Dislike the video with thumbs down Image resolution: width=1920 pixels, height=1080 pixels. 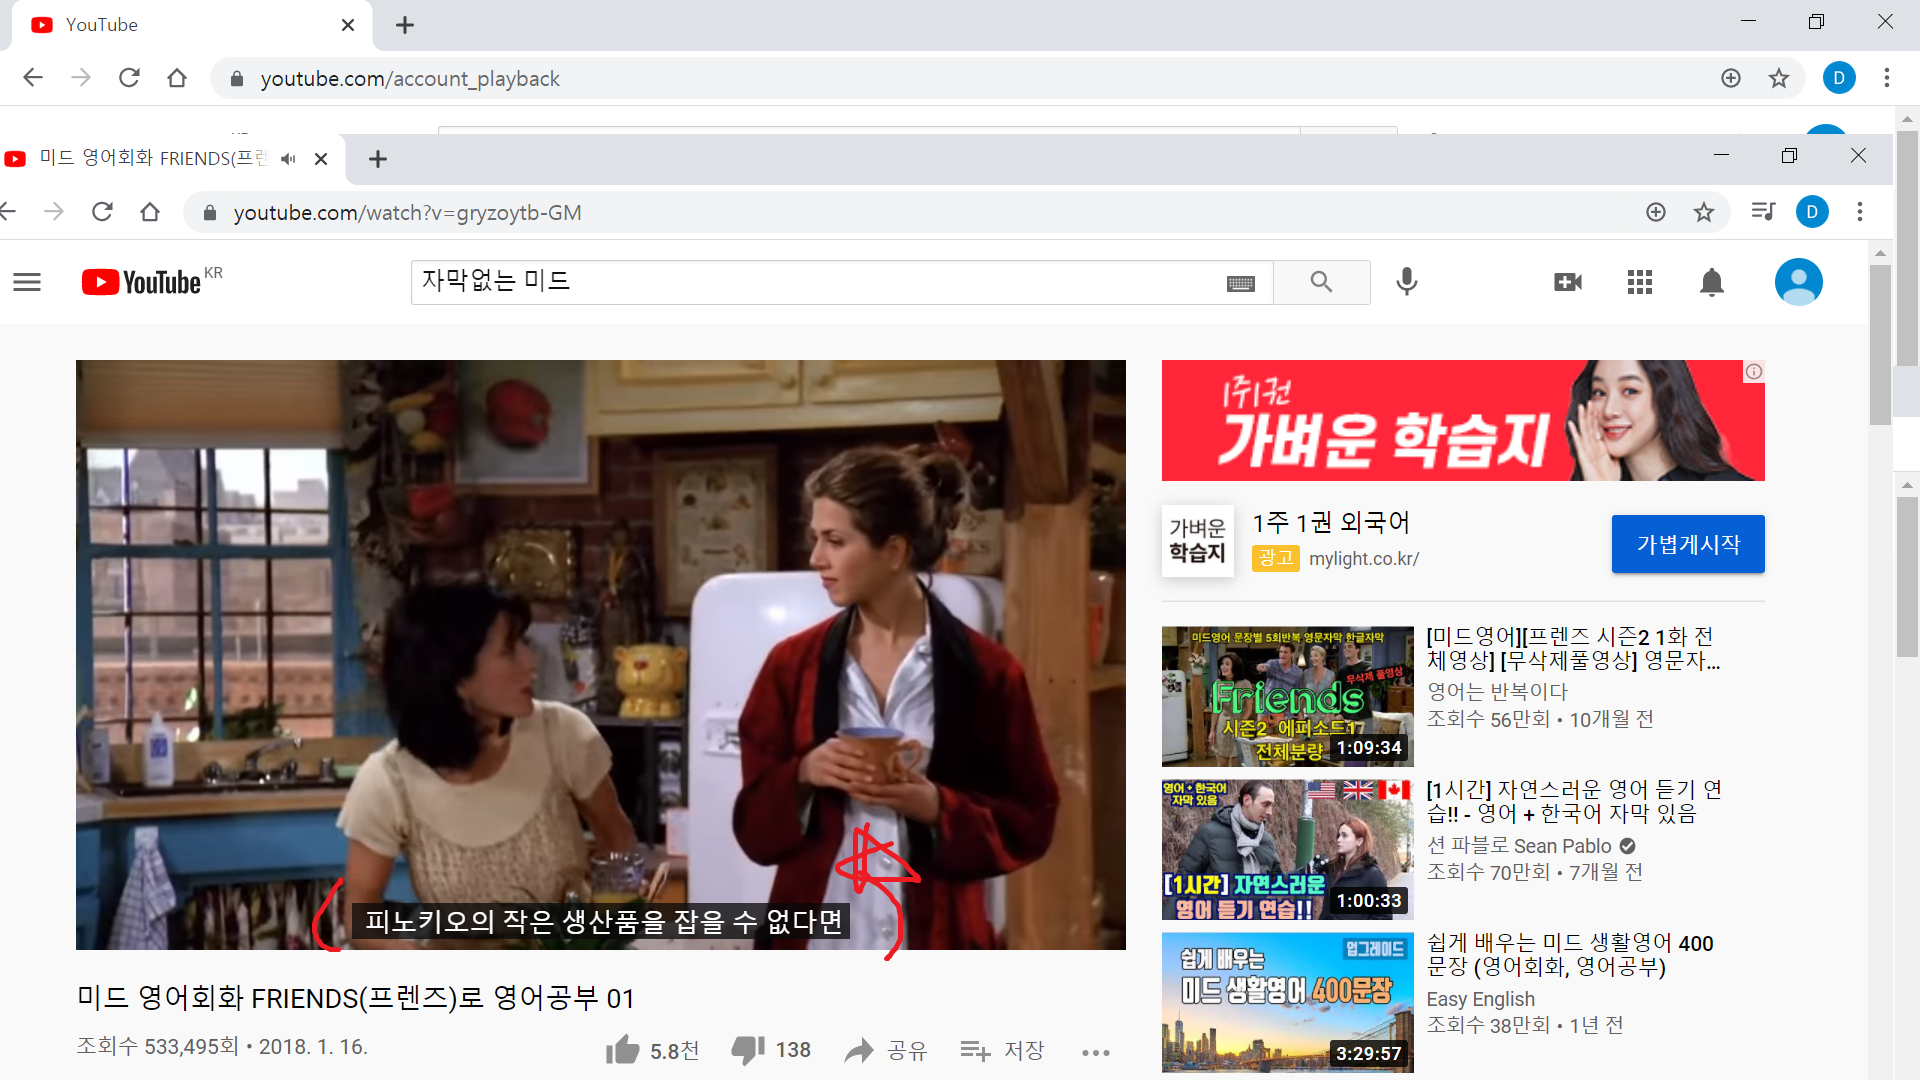click(x=747, y=1050)
